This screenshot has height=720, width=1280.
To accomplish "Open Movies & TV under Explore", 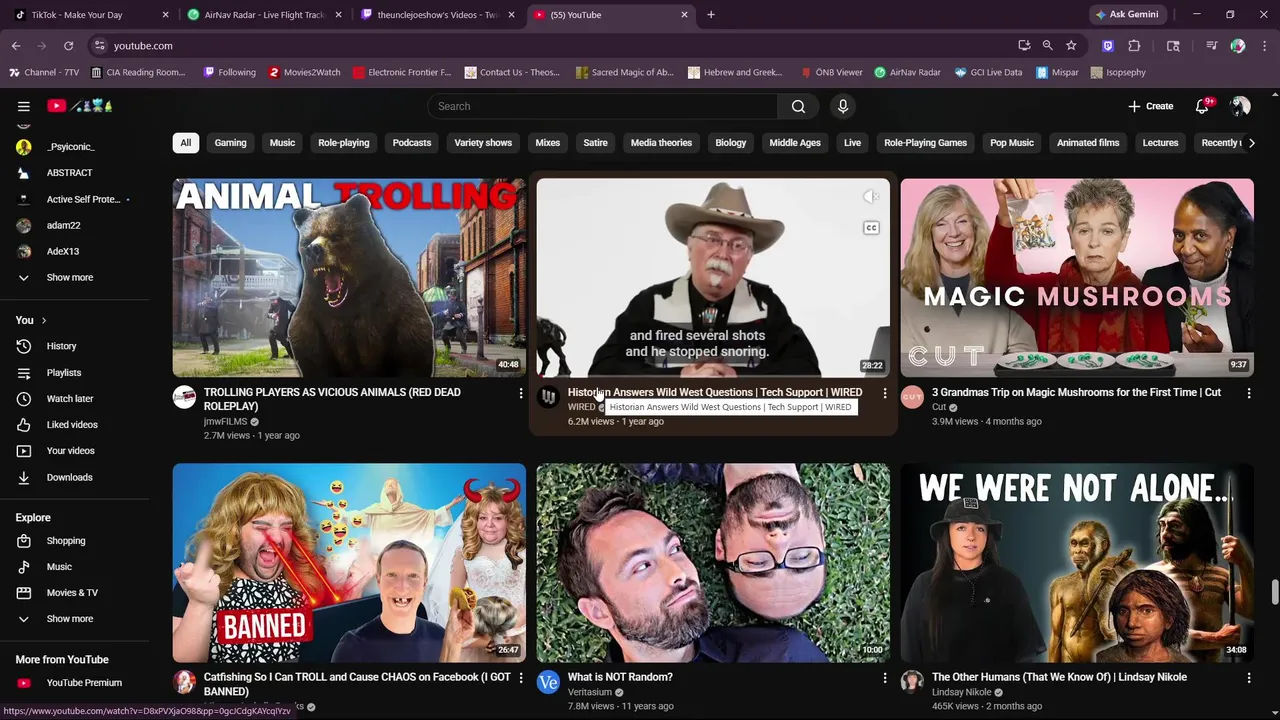I will pos(75,593).
